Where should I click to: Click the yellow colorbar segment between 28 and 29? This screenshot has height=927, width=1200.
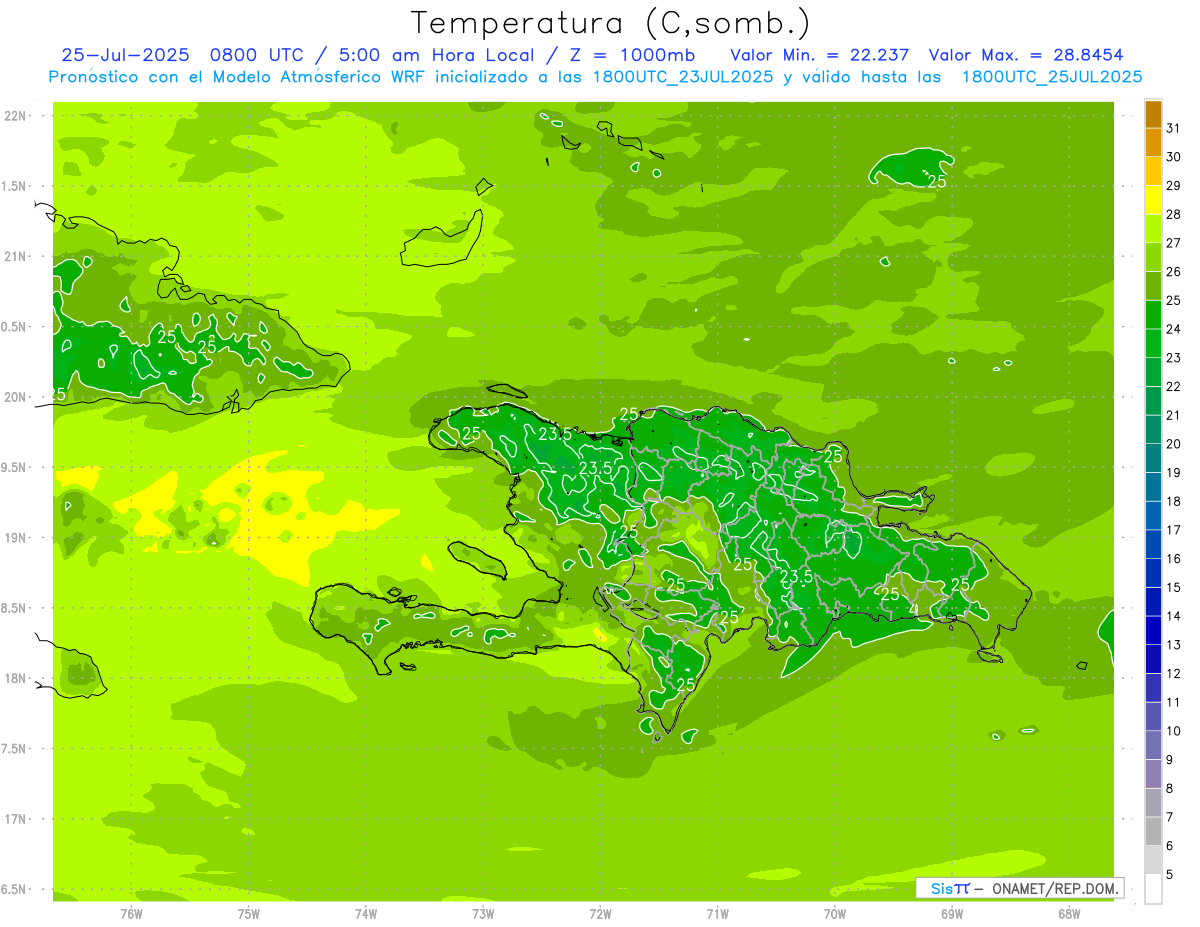pyautogui.click(x=1153, y=200)
